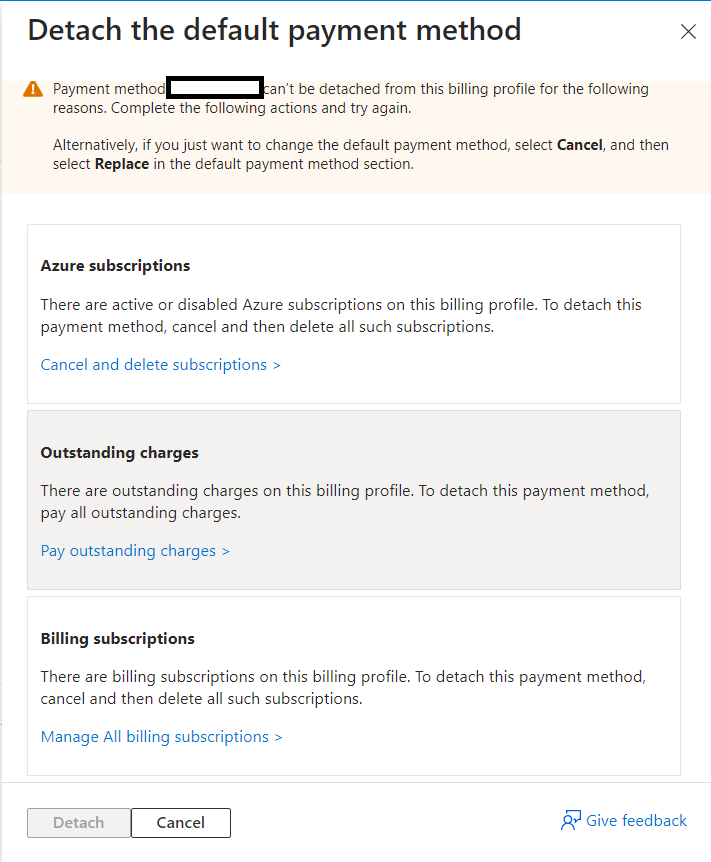
Task: Click the Give feedback link
Action: (x=634, y=820)
